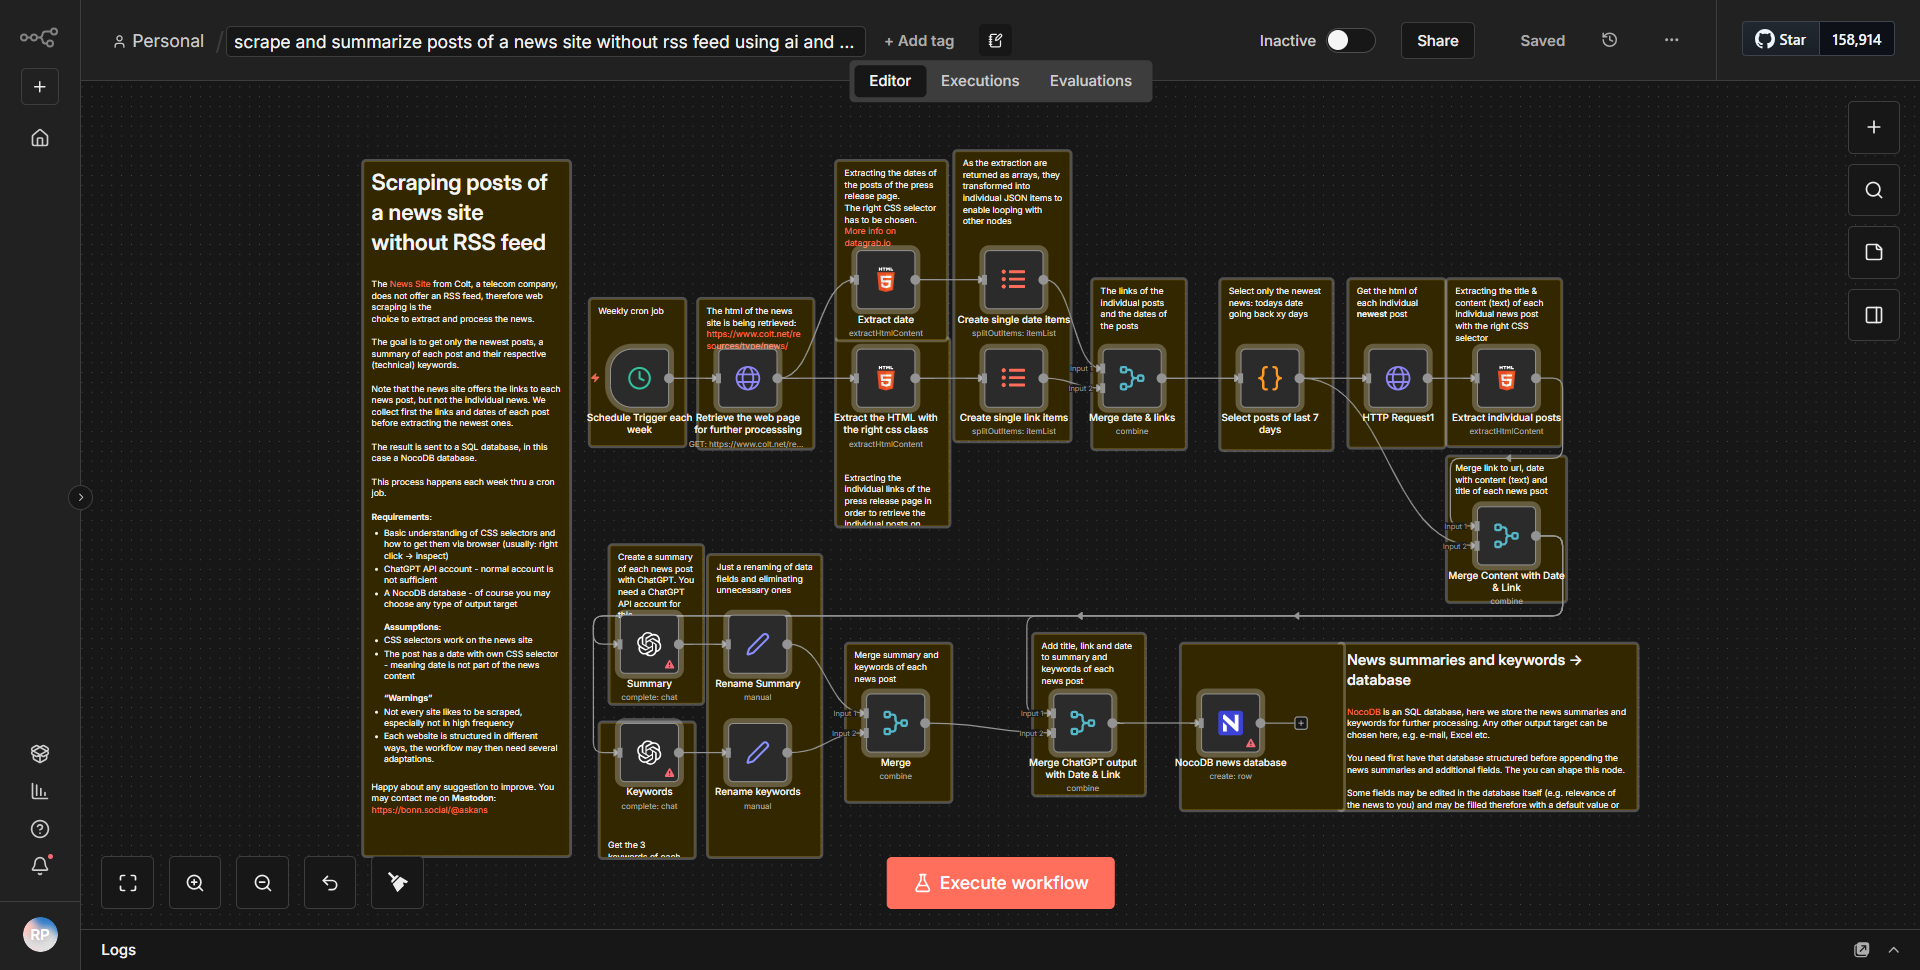The height and width of the screenshot is (970, 1920).
Task: Open the Schedule Trigger node
Action: [x=638, y=378]
